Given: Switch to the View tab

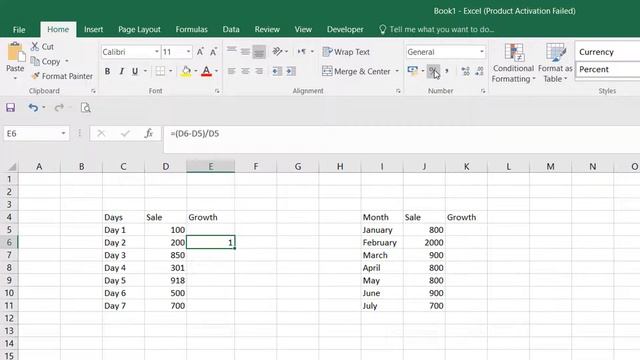Looking at the screenshot, I should [x=303, y=29].
